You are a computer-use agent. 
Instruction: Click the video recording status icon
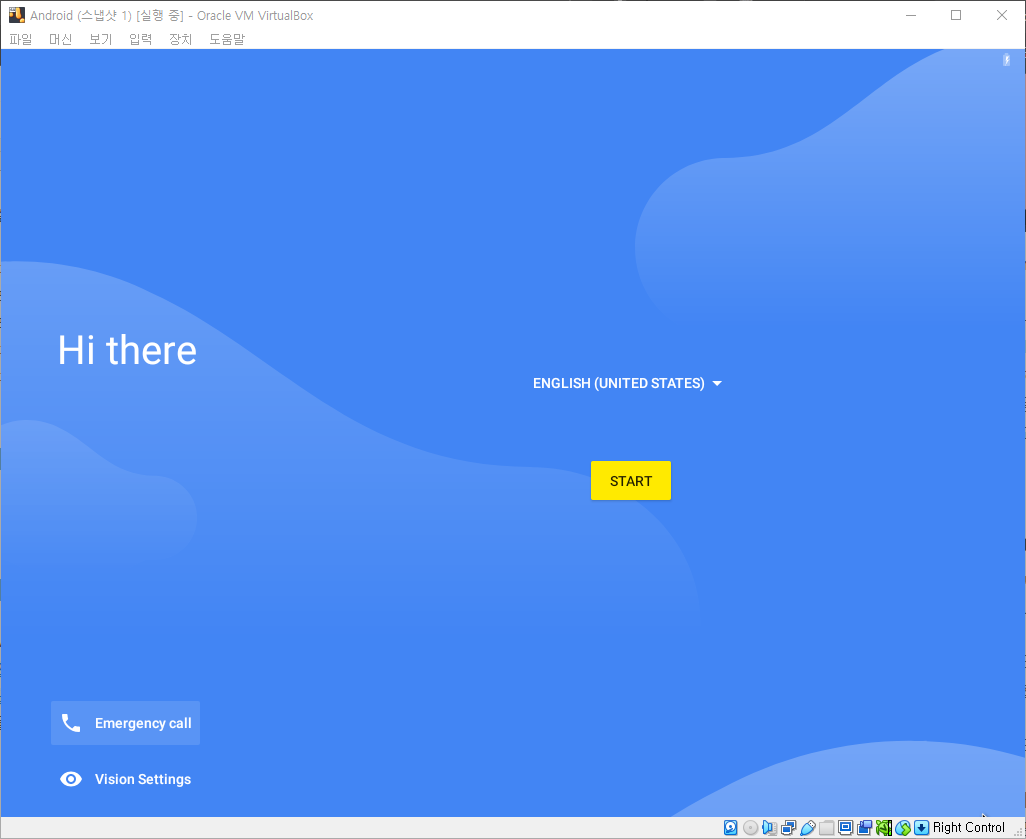pos(864,828)
